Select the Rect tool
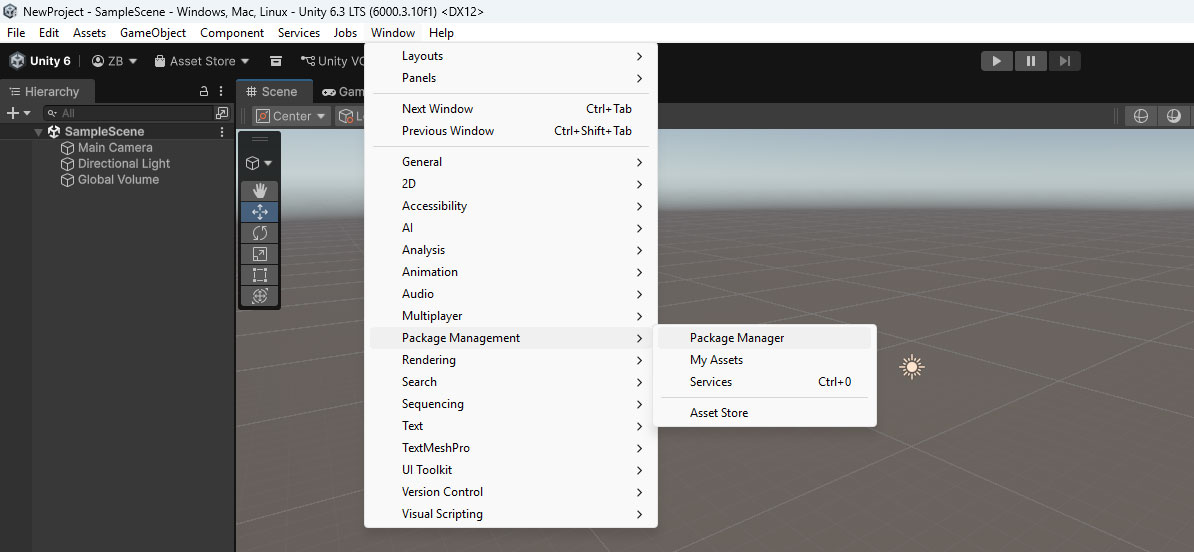 point(260,275)
